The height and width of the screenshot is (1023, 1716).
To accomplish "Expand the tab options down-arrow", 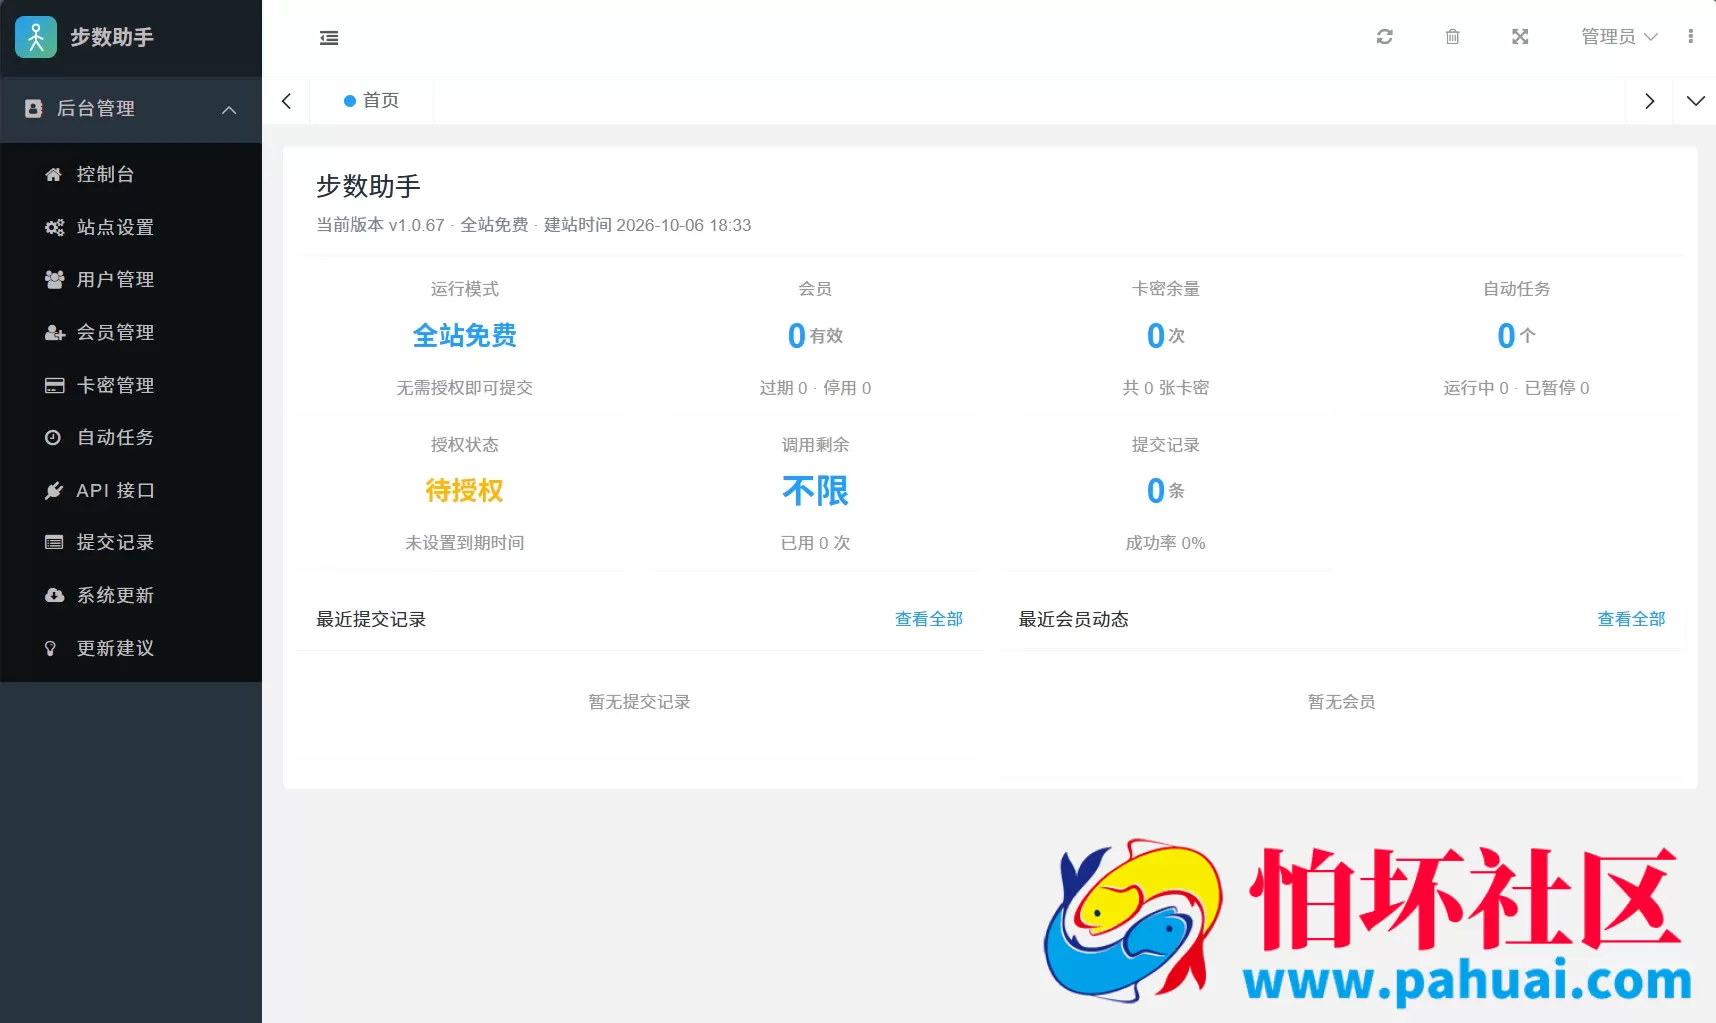I will point(1696,101).
